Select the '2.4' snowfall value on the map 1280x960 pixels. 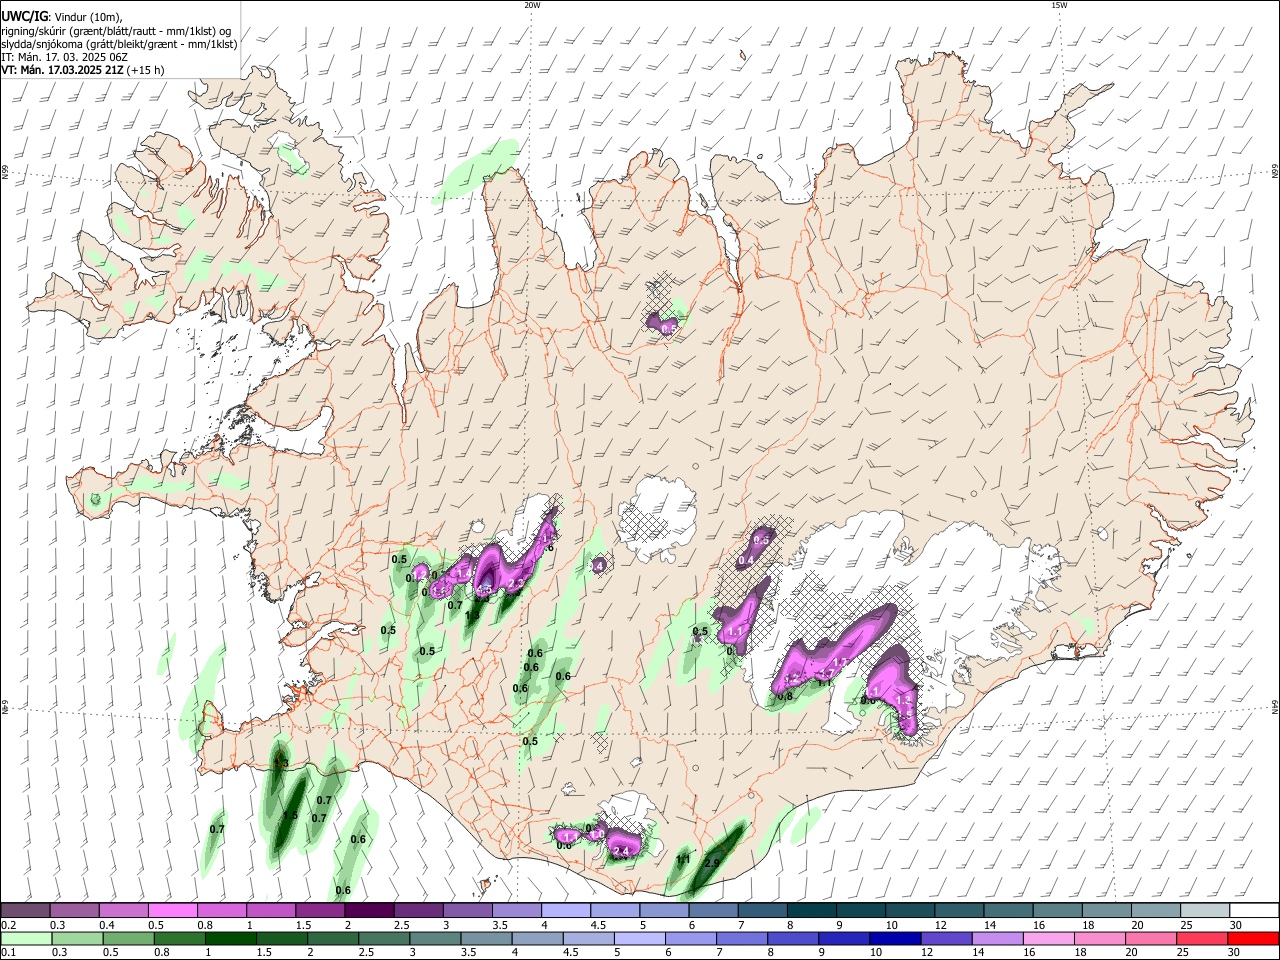(621, 851)
